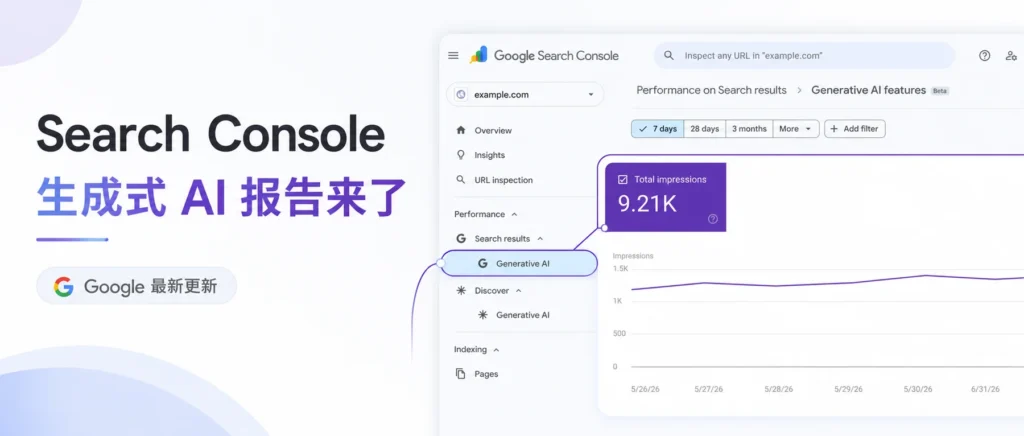Select the 28 days date range

pos(705,129)
